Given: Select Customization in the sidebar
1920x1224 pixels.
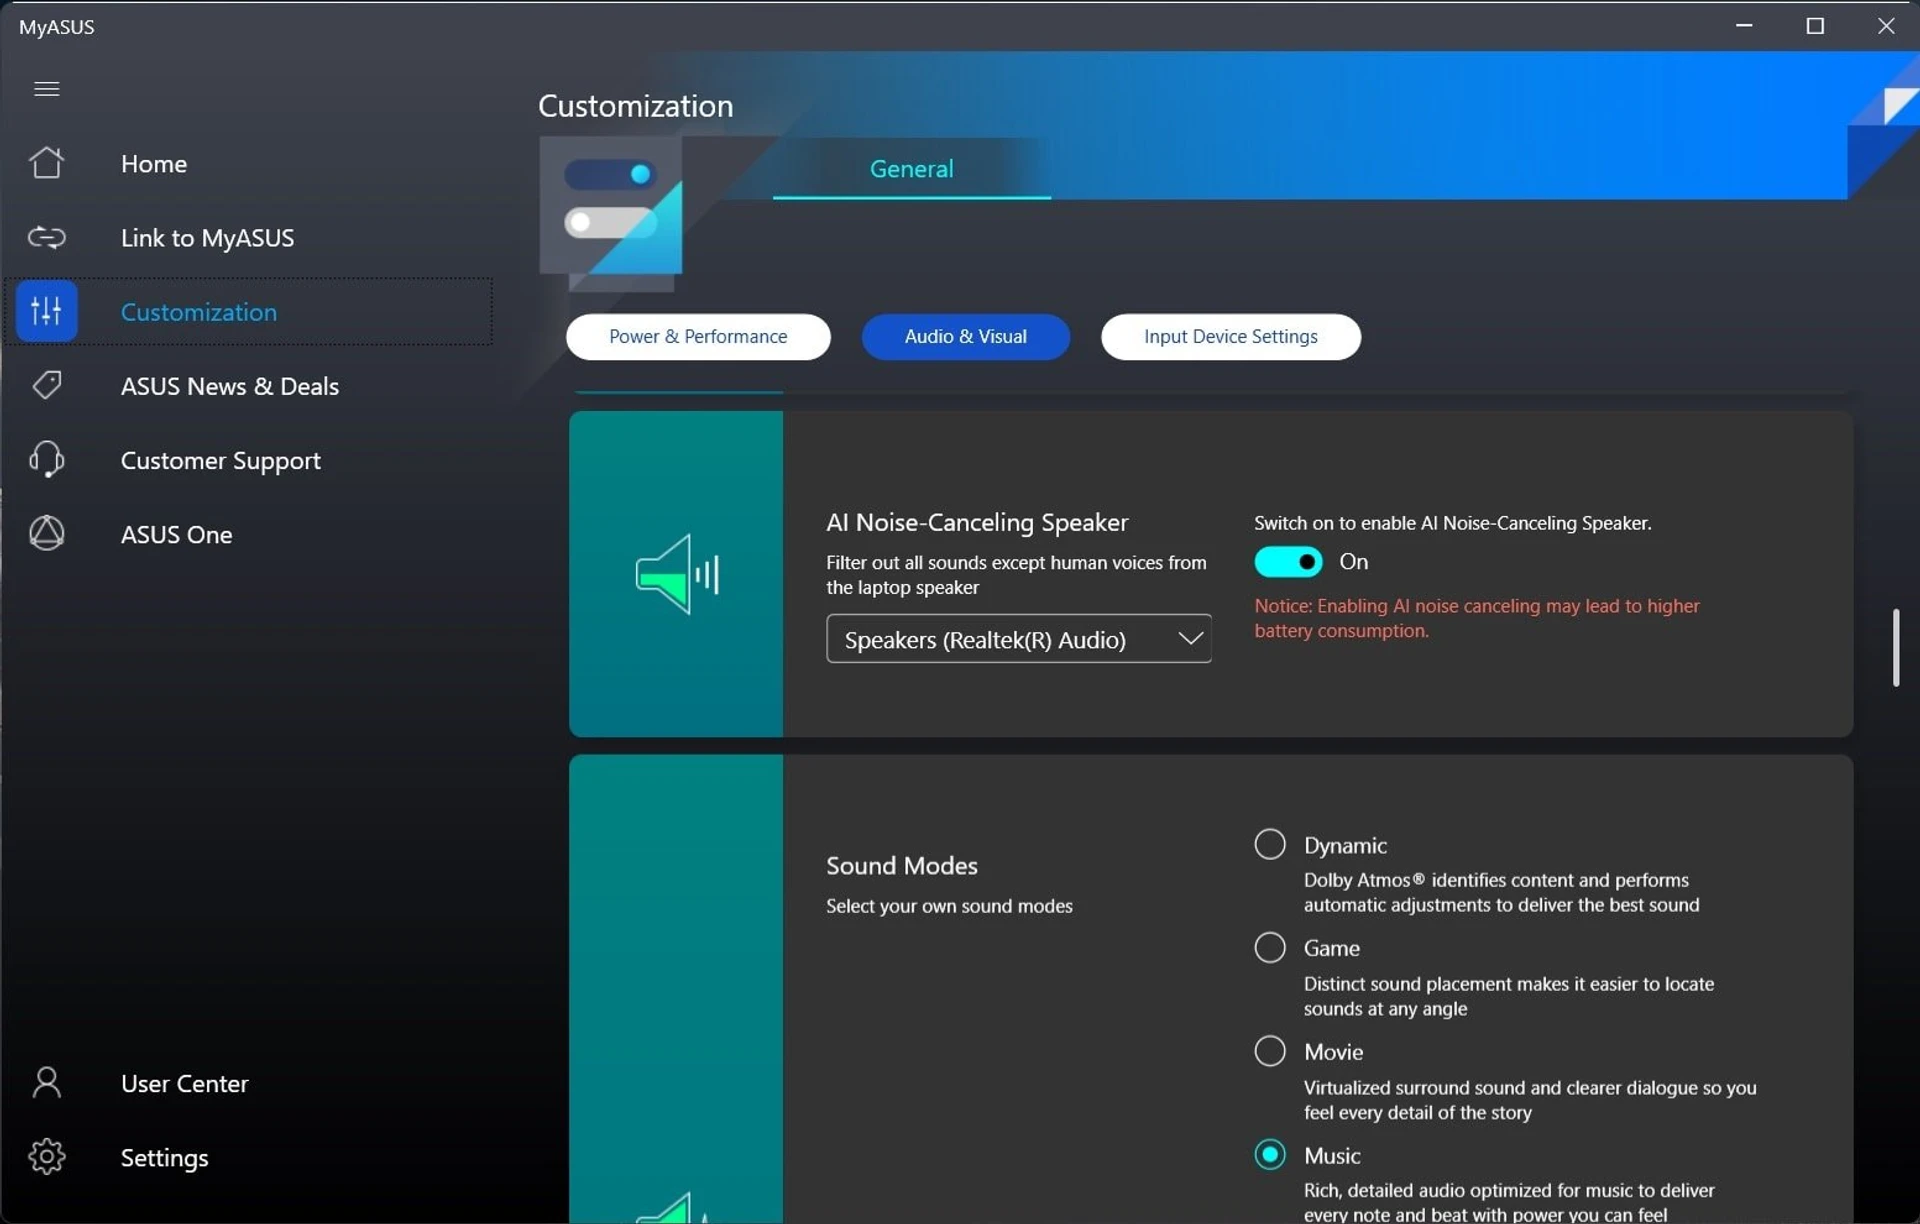Looking at the screenshot, I should pyautogui.click(x=248, y=311).
